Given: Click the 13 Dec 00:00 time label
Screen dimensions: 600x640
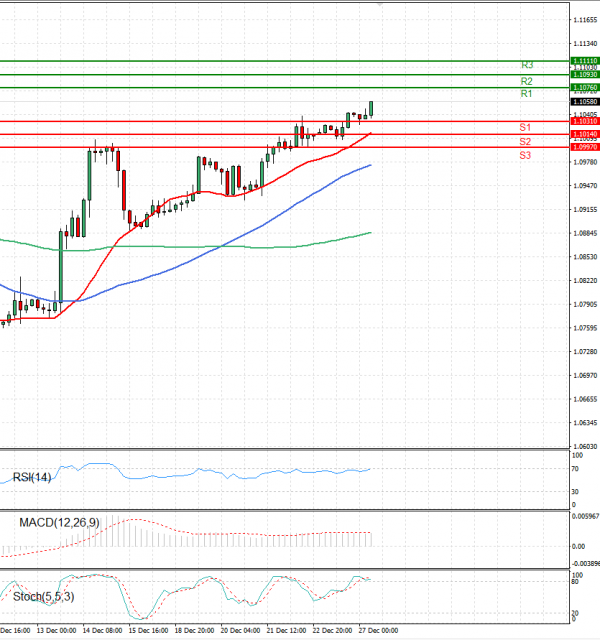Looking at the screenshot, I should (56, 630).
